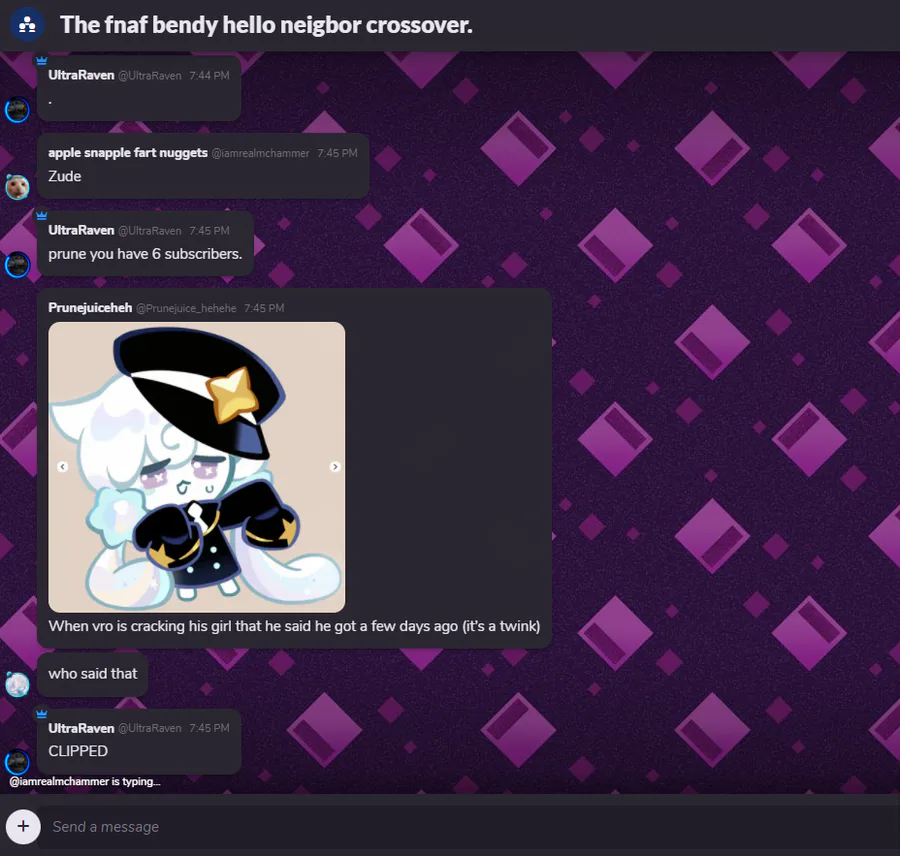This screenshot has height=856, width=900.
Task: Click crown icon above the CLIPPED message
Action: tap(41, 714)
